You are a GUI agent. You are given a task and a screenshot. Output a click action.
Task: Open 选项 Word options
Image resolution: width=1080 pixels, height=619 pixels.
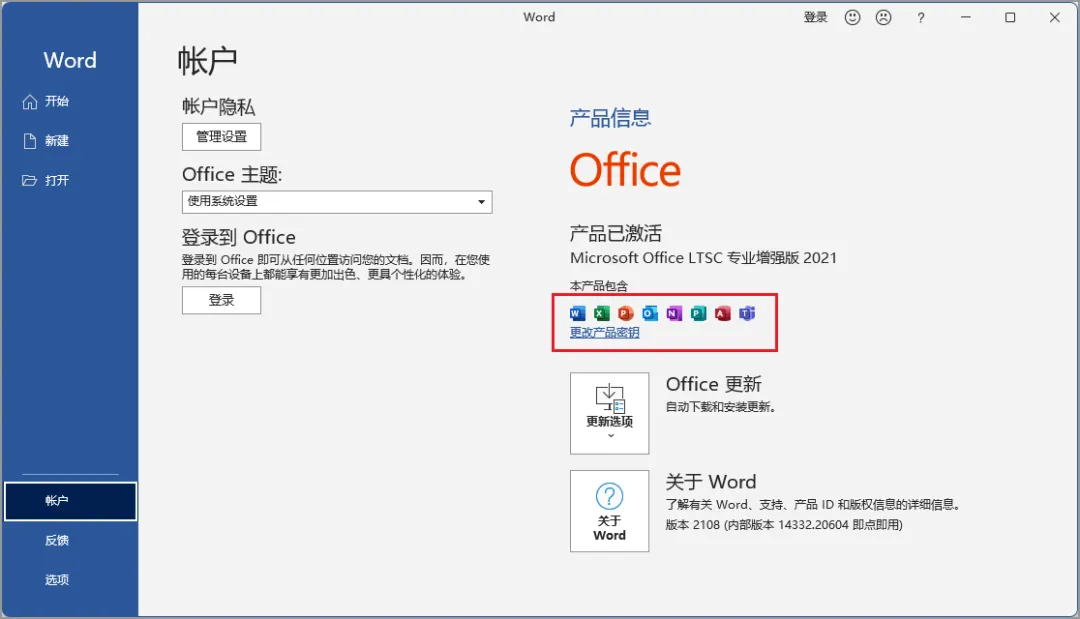(69, 580)
